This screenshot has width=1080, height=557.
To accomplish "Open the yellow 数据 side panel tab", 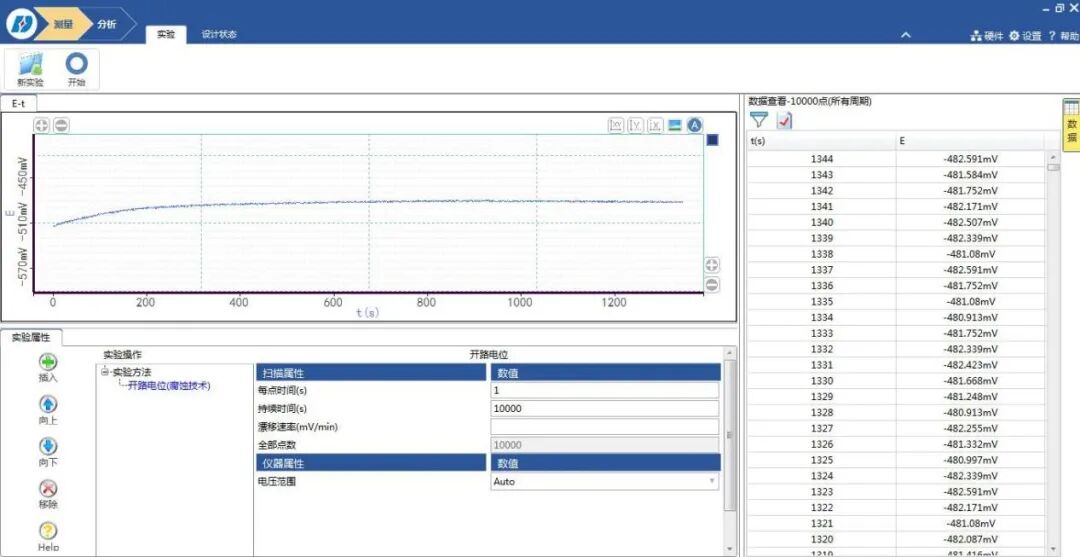I will pyautogui.click(x=1071, y=123).
